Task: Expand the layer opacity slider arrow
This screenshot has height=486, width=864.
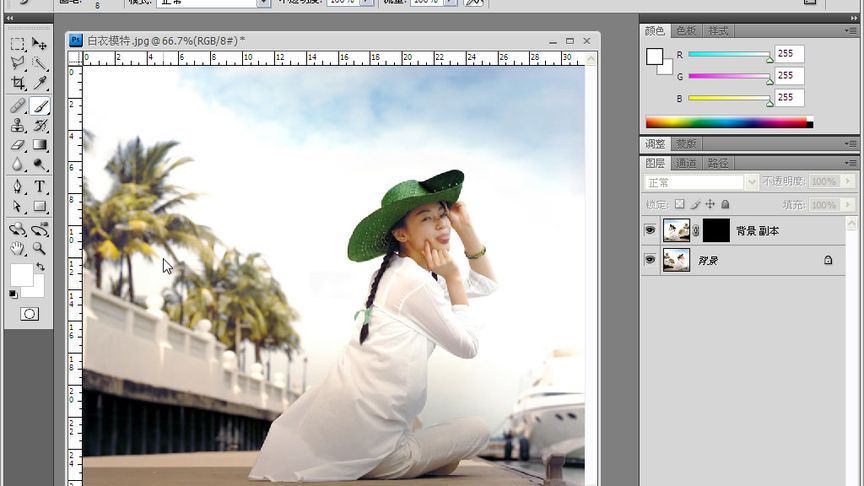Action: click(848, 182)
